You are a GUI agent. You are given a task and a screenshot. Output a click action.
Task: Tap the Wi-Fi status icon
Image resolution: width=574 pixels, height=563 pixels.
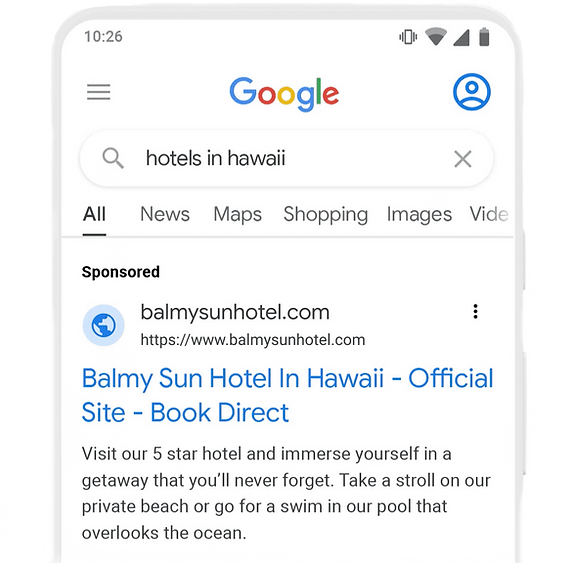pyautogui.click(x=436, y=36)
